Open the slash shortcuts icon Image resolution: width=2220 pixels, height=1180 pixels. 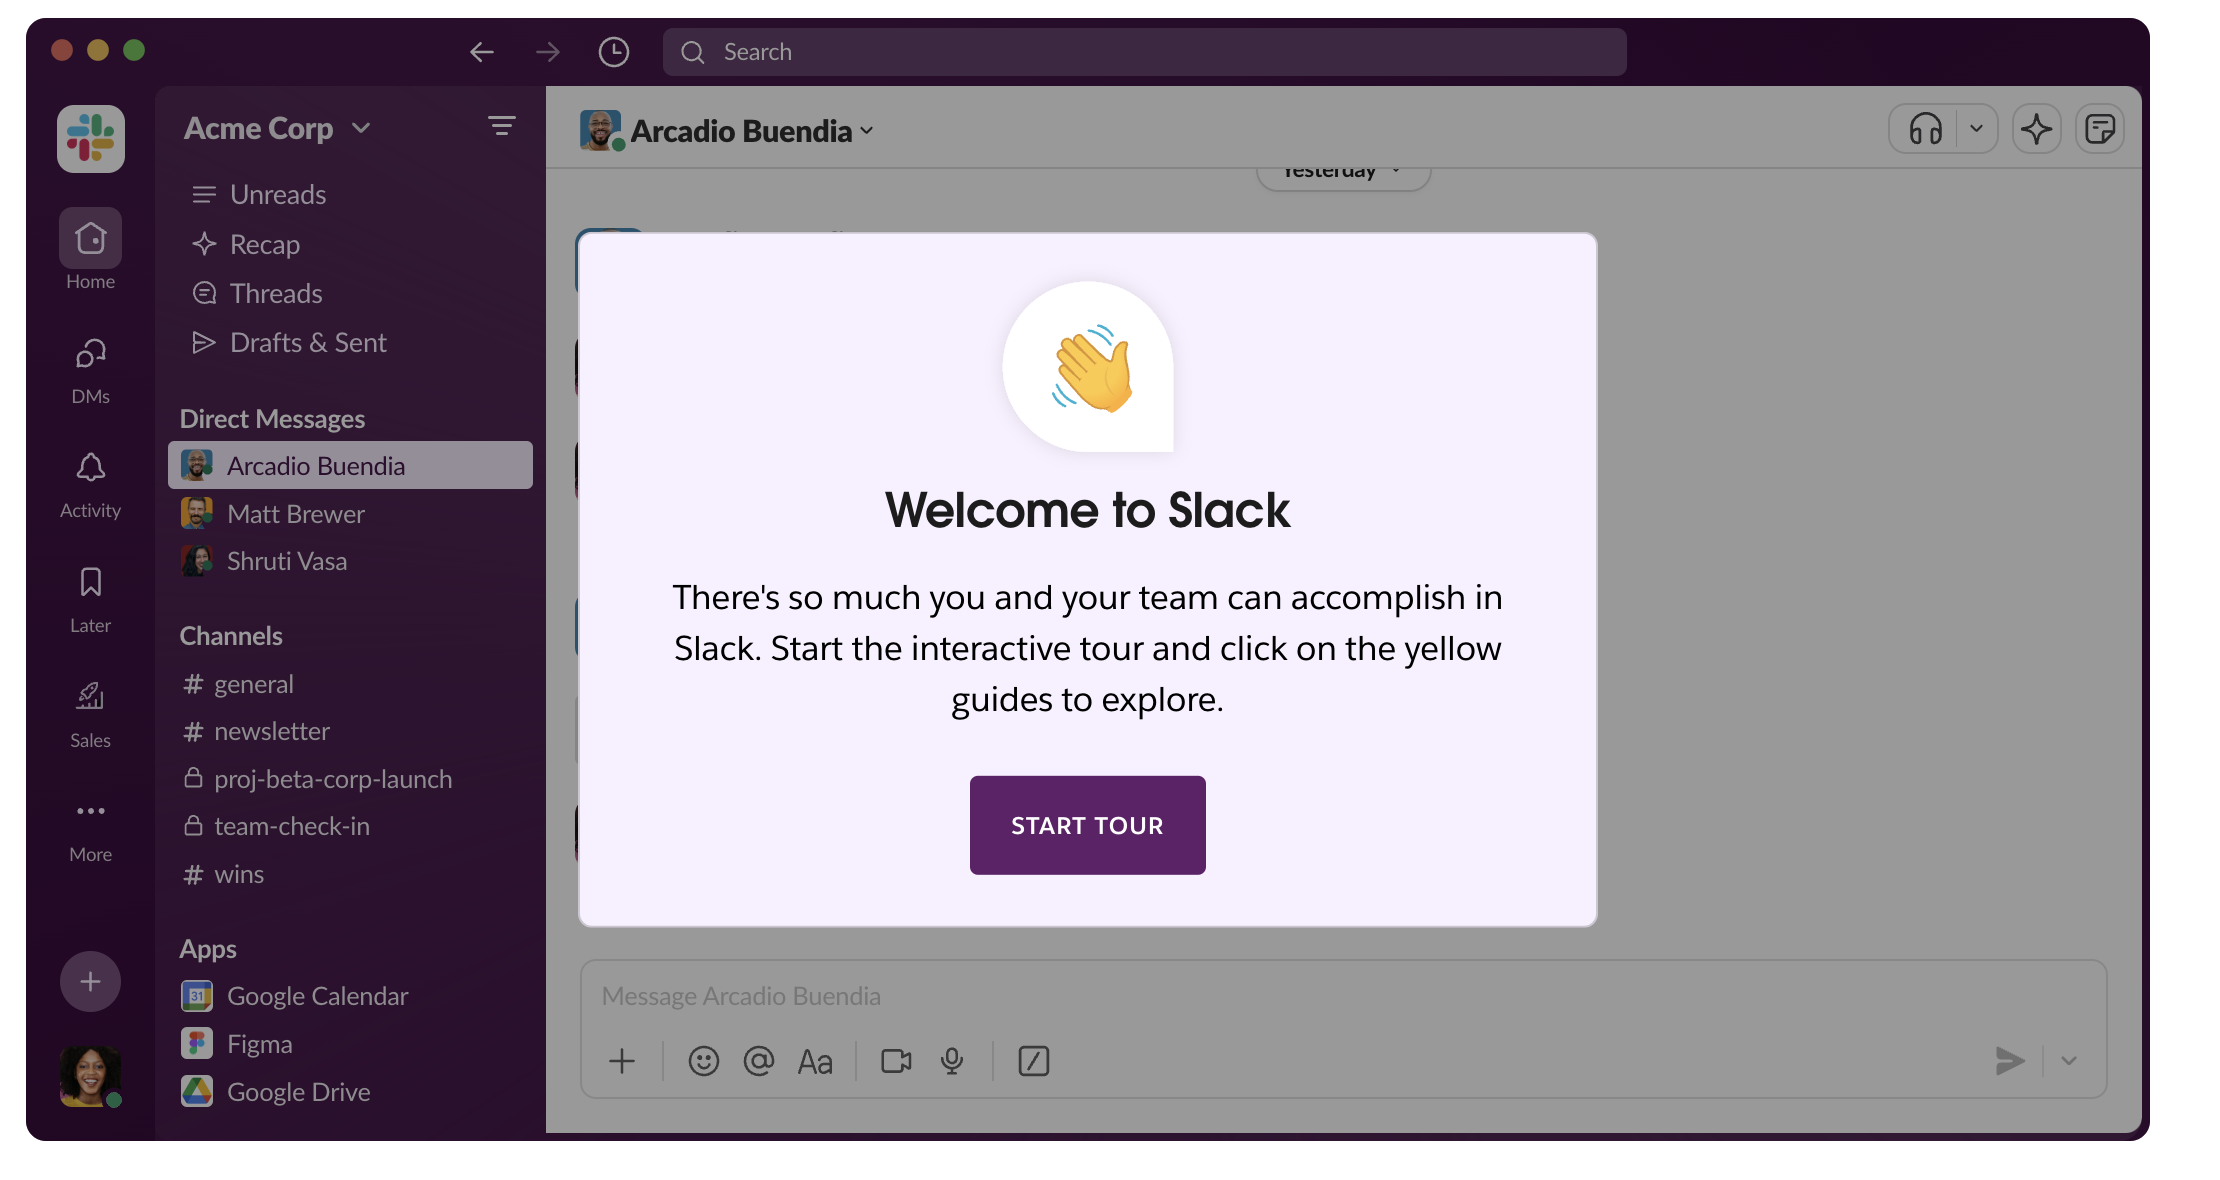click(x=1034, y=1061)
